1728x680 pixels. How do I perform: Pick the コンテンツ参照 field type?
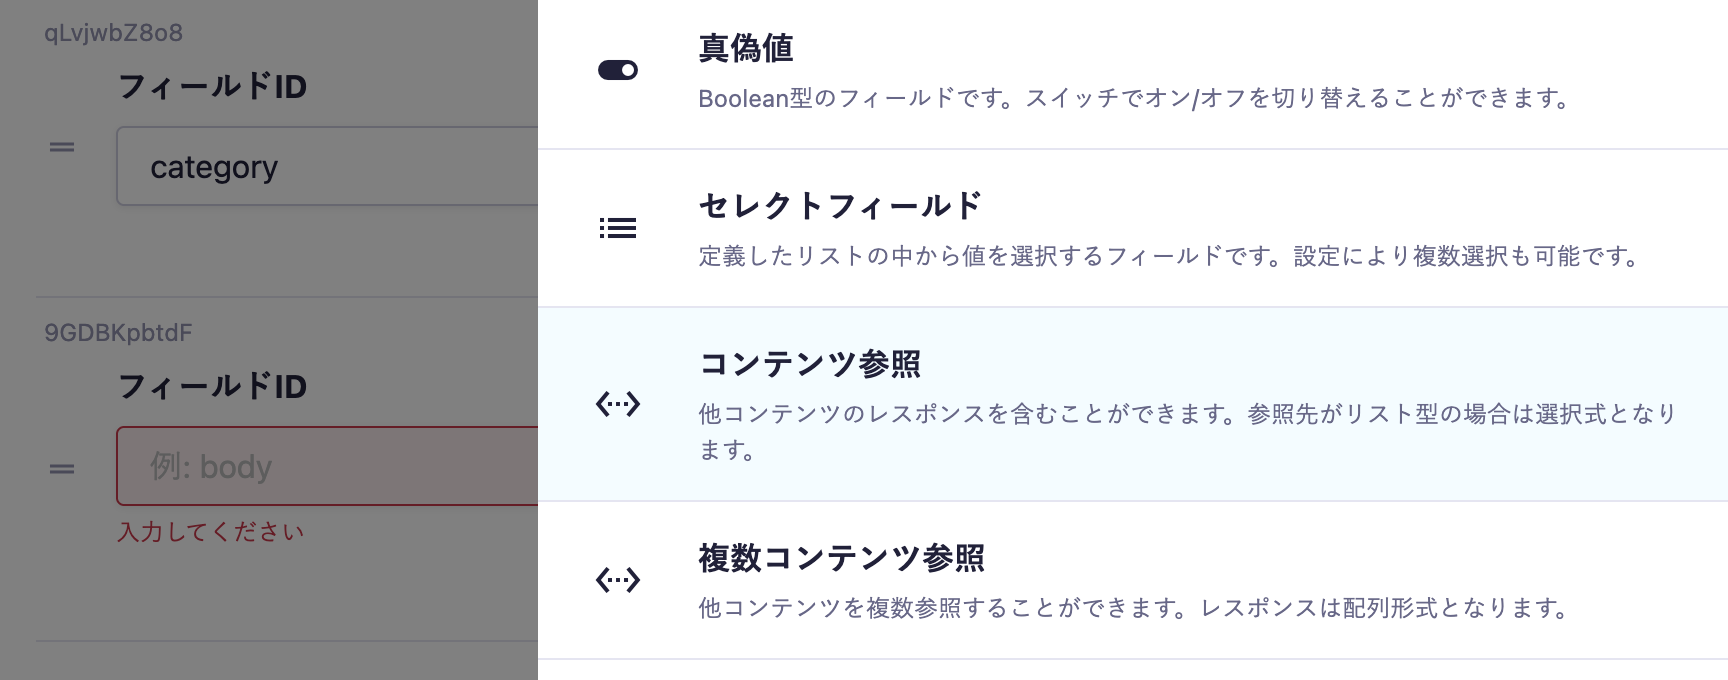809,364
